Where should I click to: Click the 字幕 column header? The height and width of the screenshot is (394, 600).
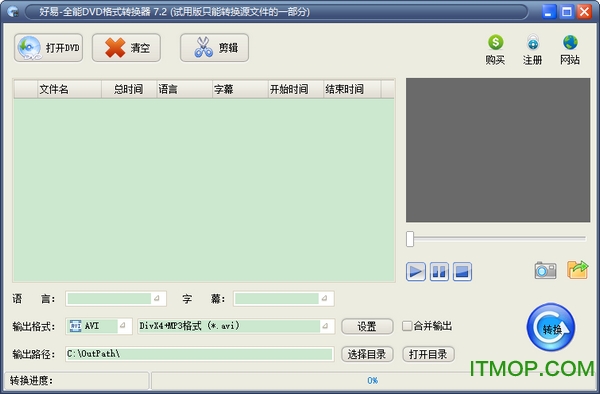pyautogui.click(x=240, y=89)
